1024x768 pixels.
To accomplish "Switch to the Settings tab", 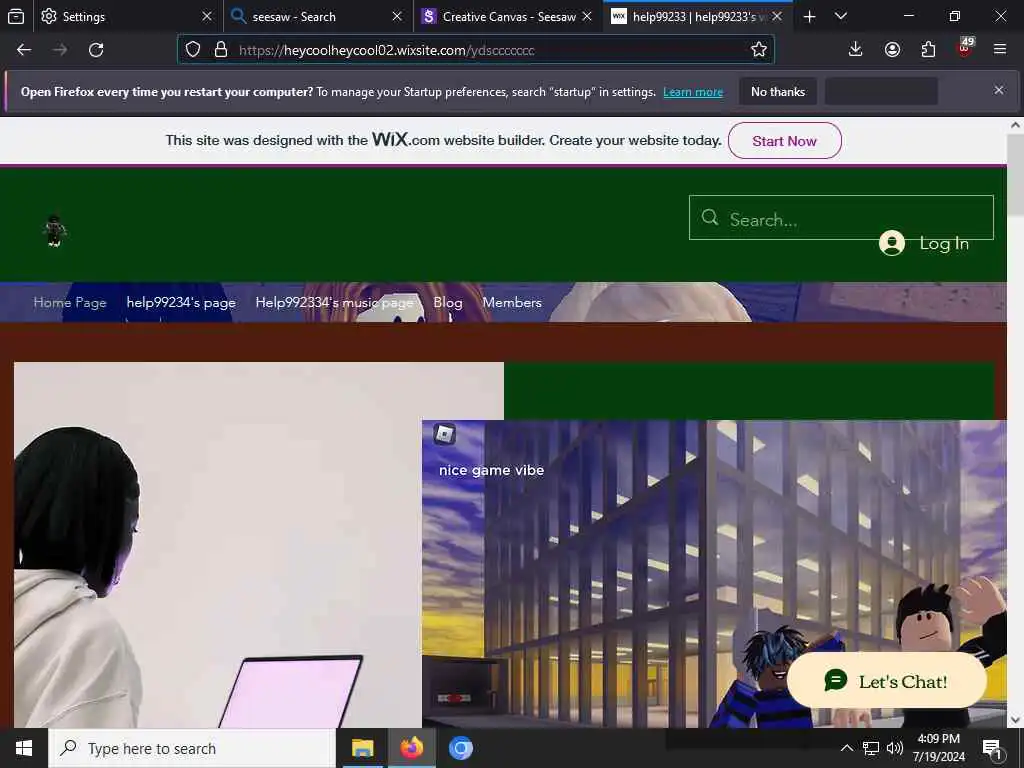I will click(x=127, y=16).
